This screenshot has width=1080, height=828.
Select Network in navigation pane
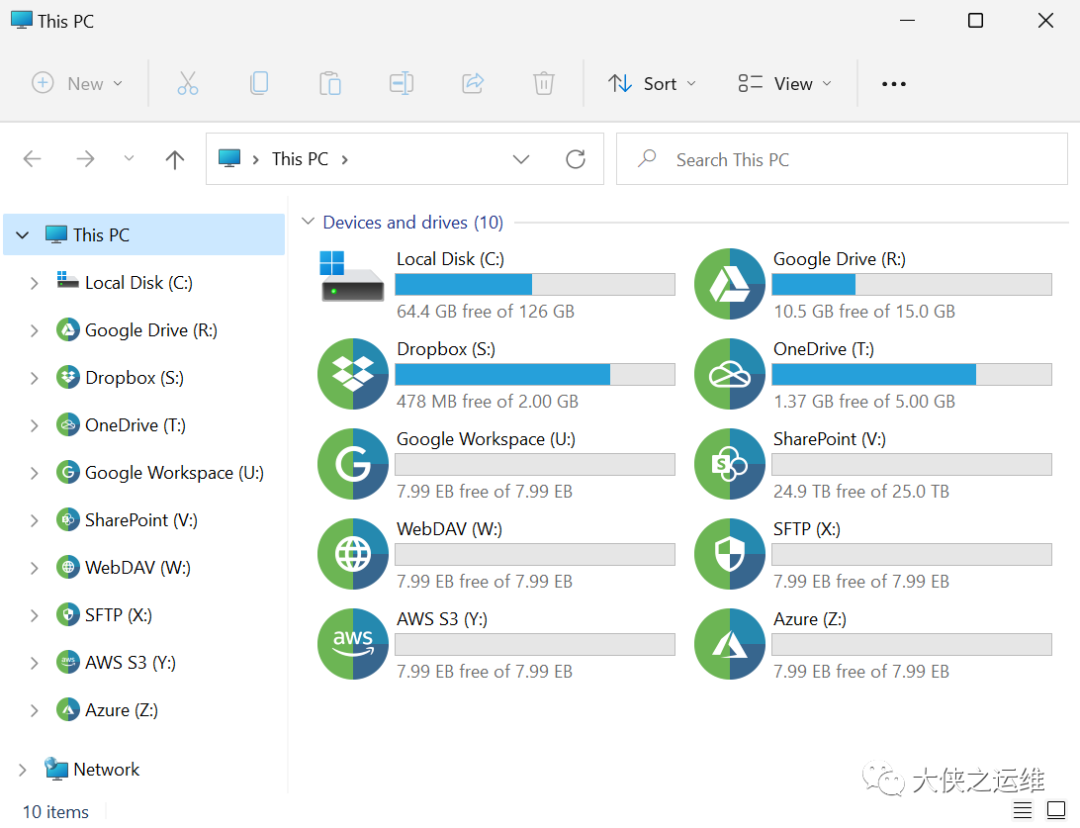point(92,769)
